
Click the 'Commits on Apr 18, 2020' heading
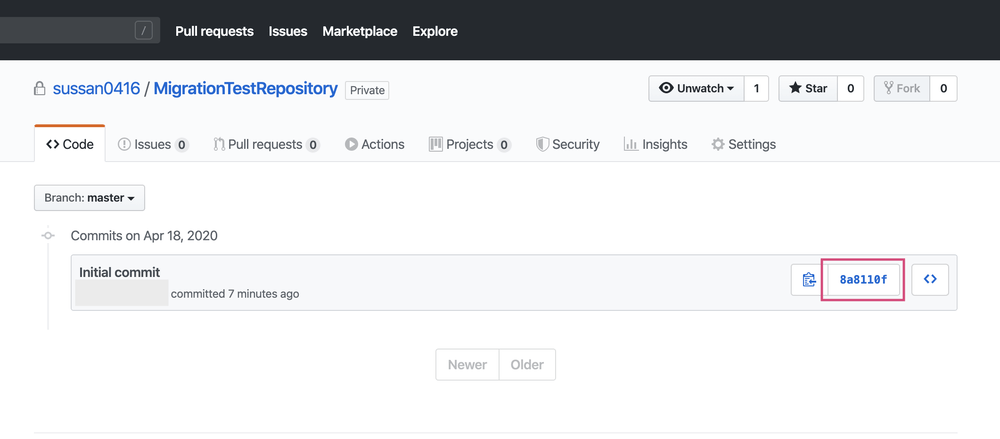(144, 235)
